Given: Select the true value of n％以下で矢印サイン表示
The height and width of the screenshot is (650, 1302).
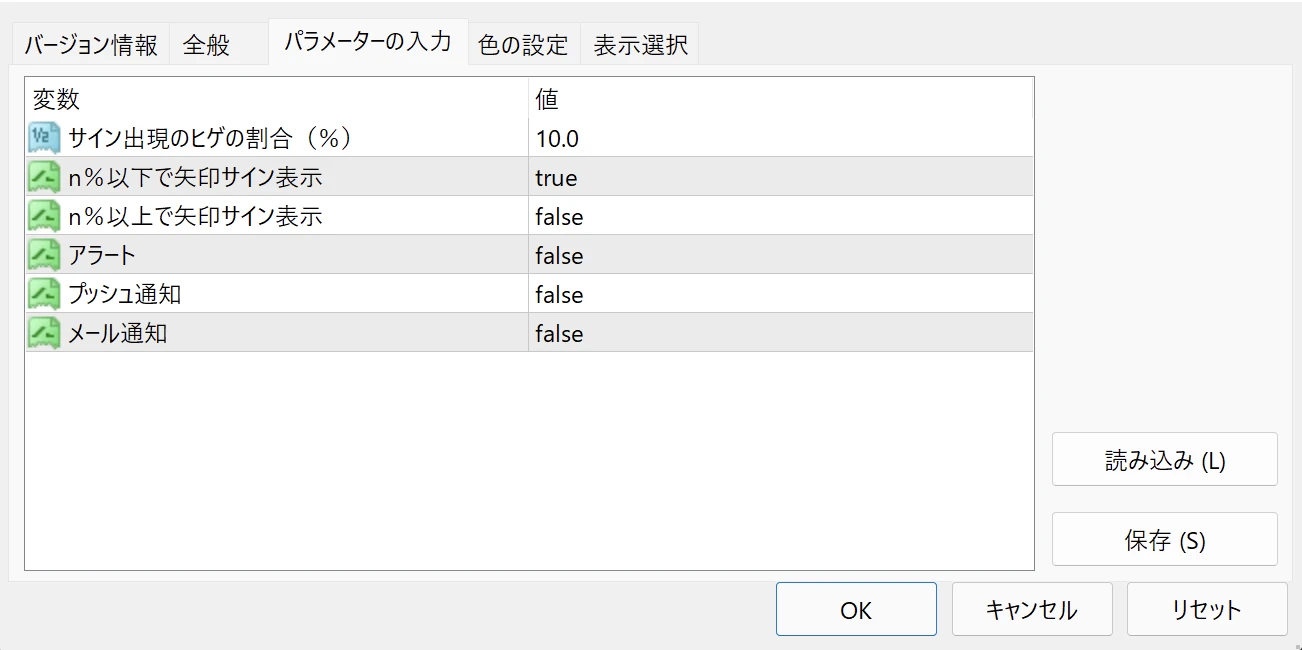Looking at the screenshot, I should click(x=556, y=178).
